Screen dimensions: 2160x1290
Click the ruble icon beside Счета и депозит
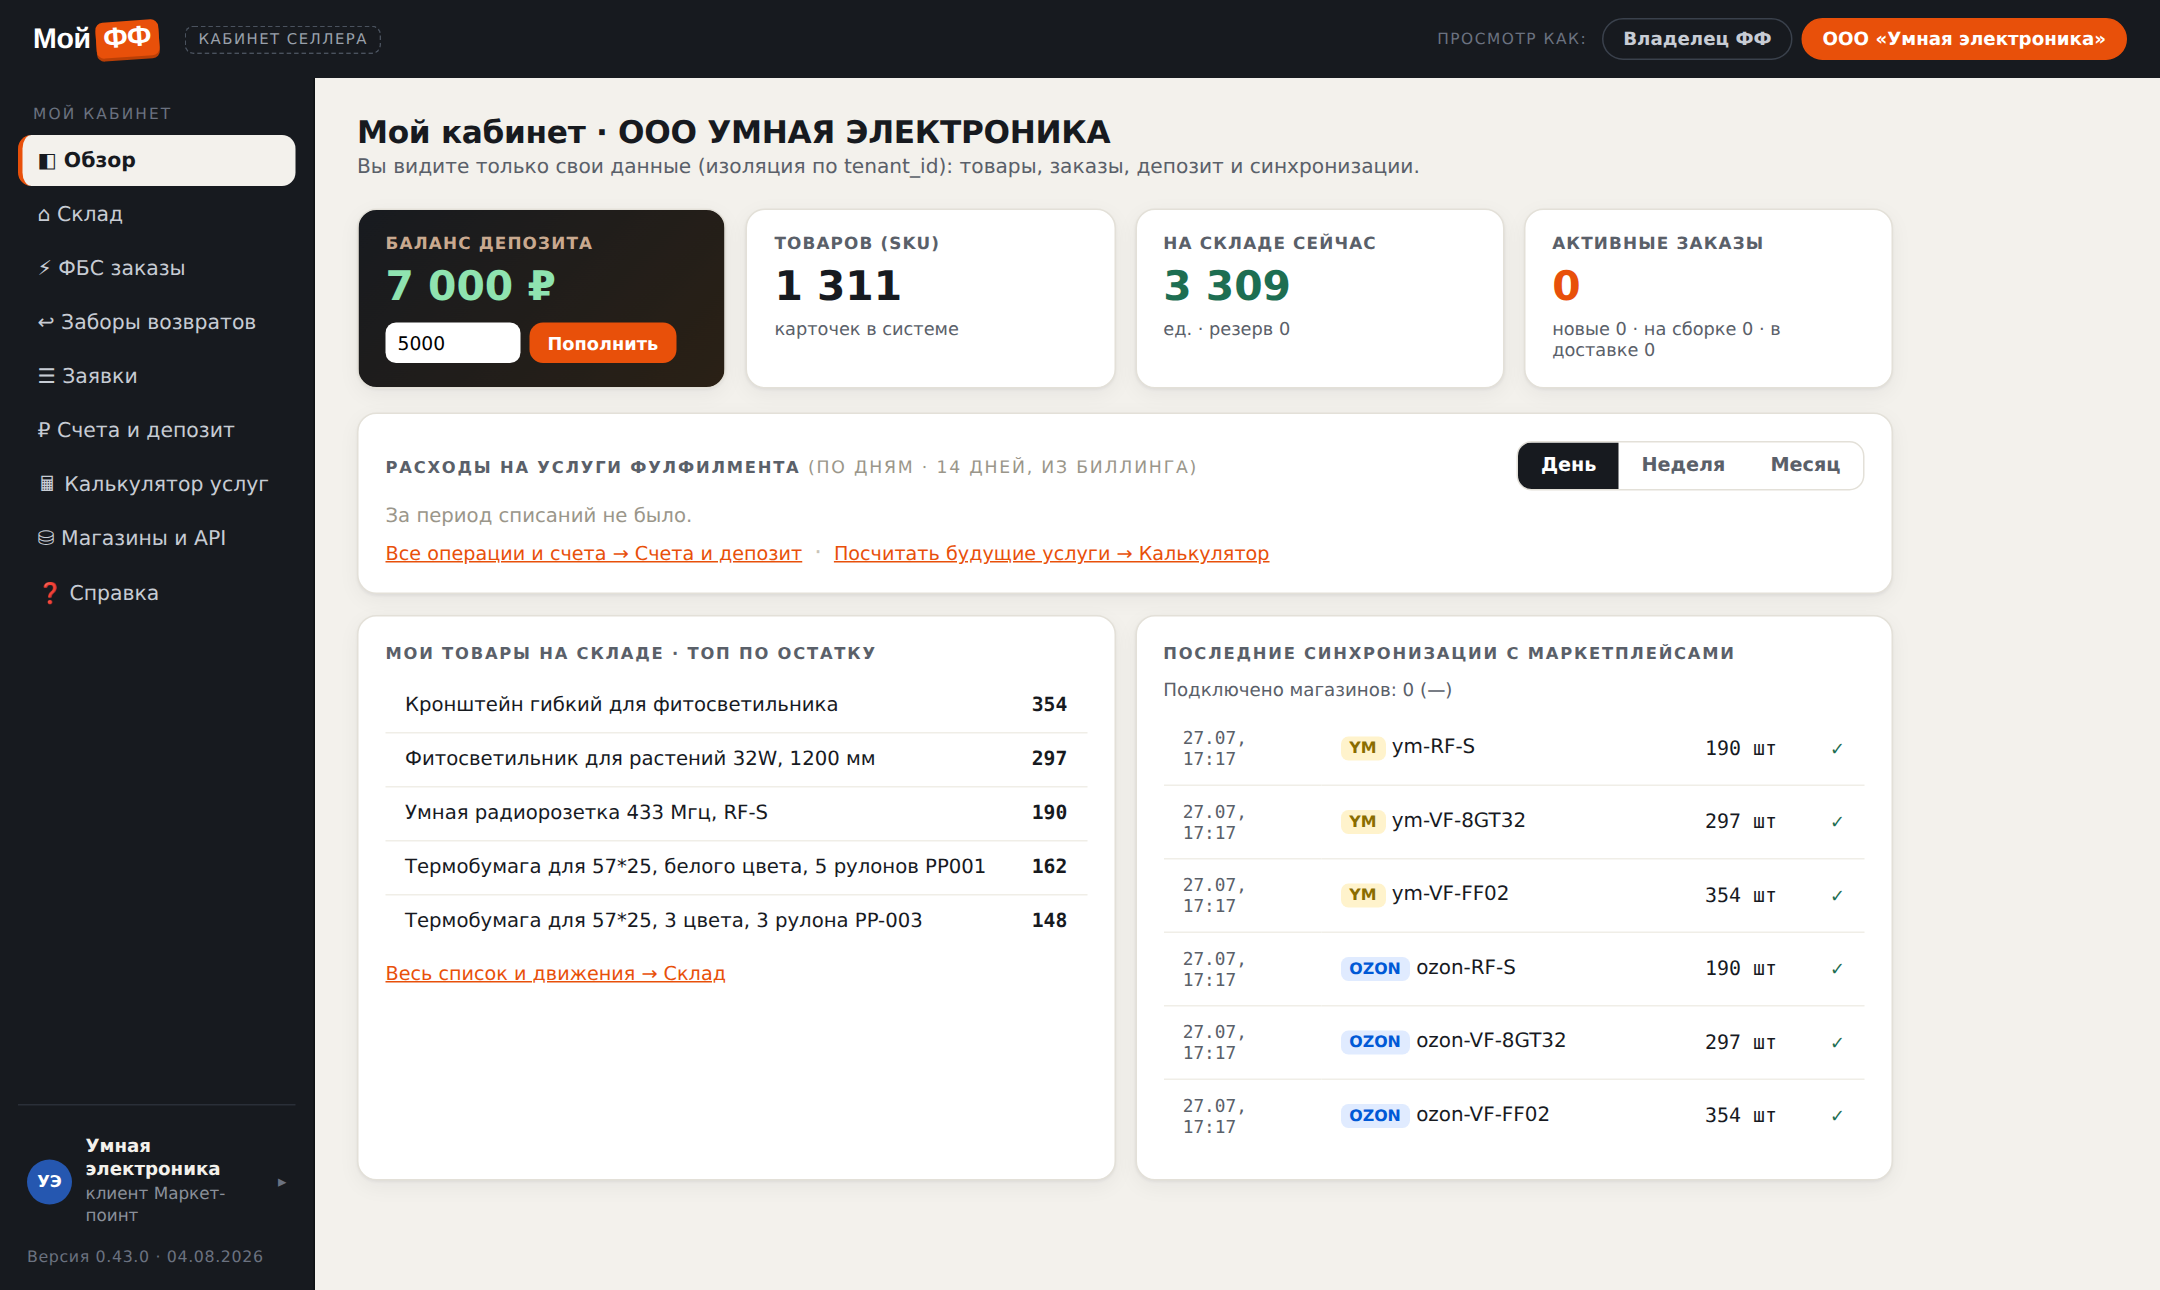click(x=44, y=430)
